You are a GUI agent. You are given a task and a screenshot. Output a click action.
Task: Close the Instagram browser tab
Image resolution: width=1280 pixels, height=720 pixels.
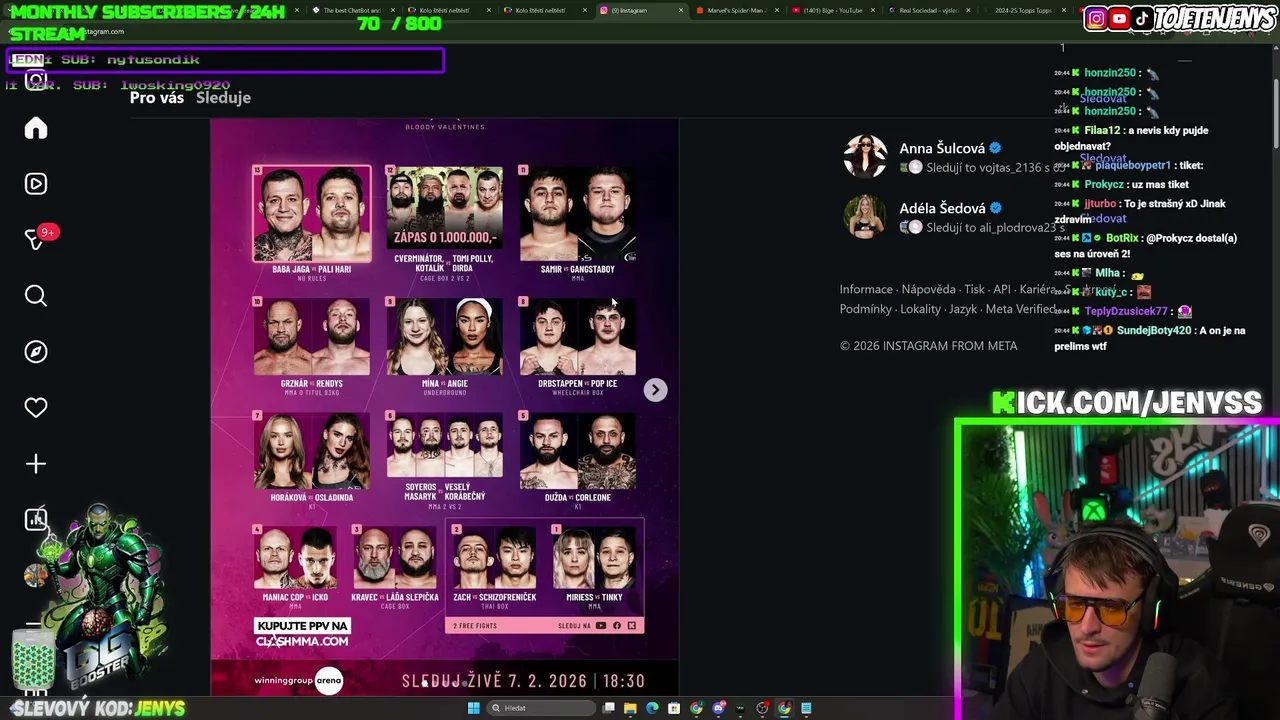pos(681,10)
